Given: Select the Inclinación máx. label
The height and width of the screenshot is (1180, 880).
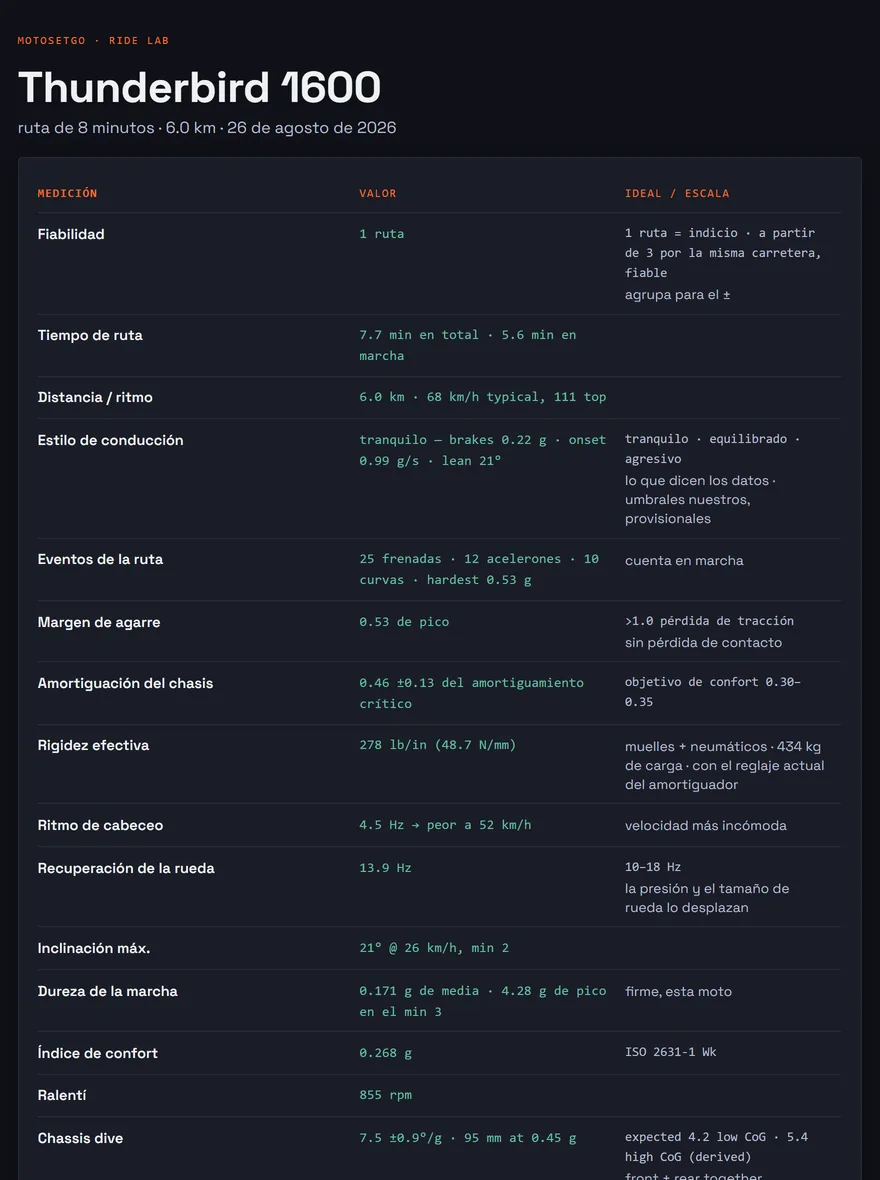Looking at the screenshot, I should point(94,948).
